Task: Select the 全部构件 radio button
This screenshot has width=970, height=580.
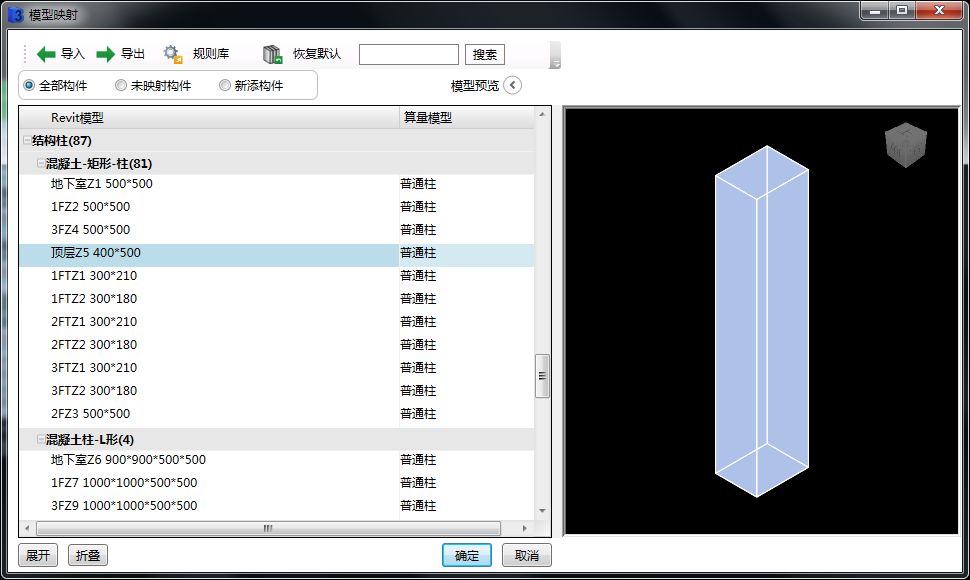Action: tap(29, 85)
